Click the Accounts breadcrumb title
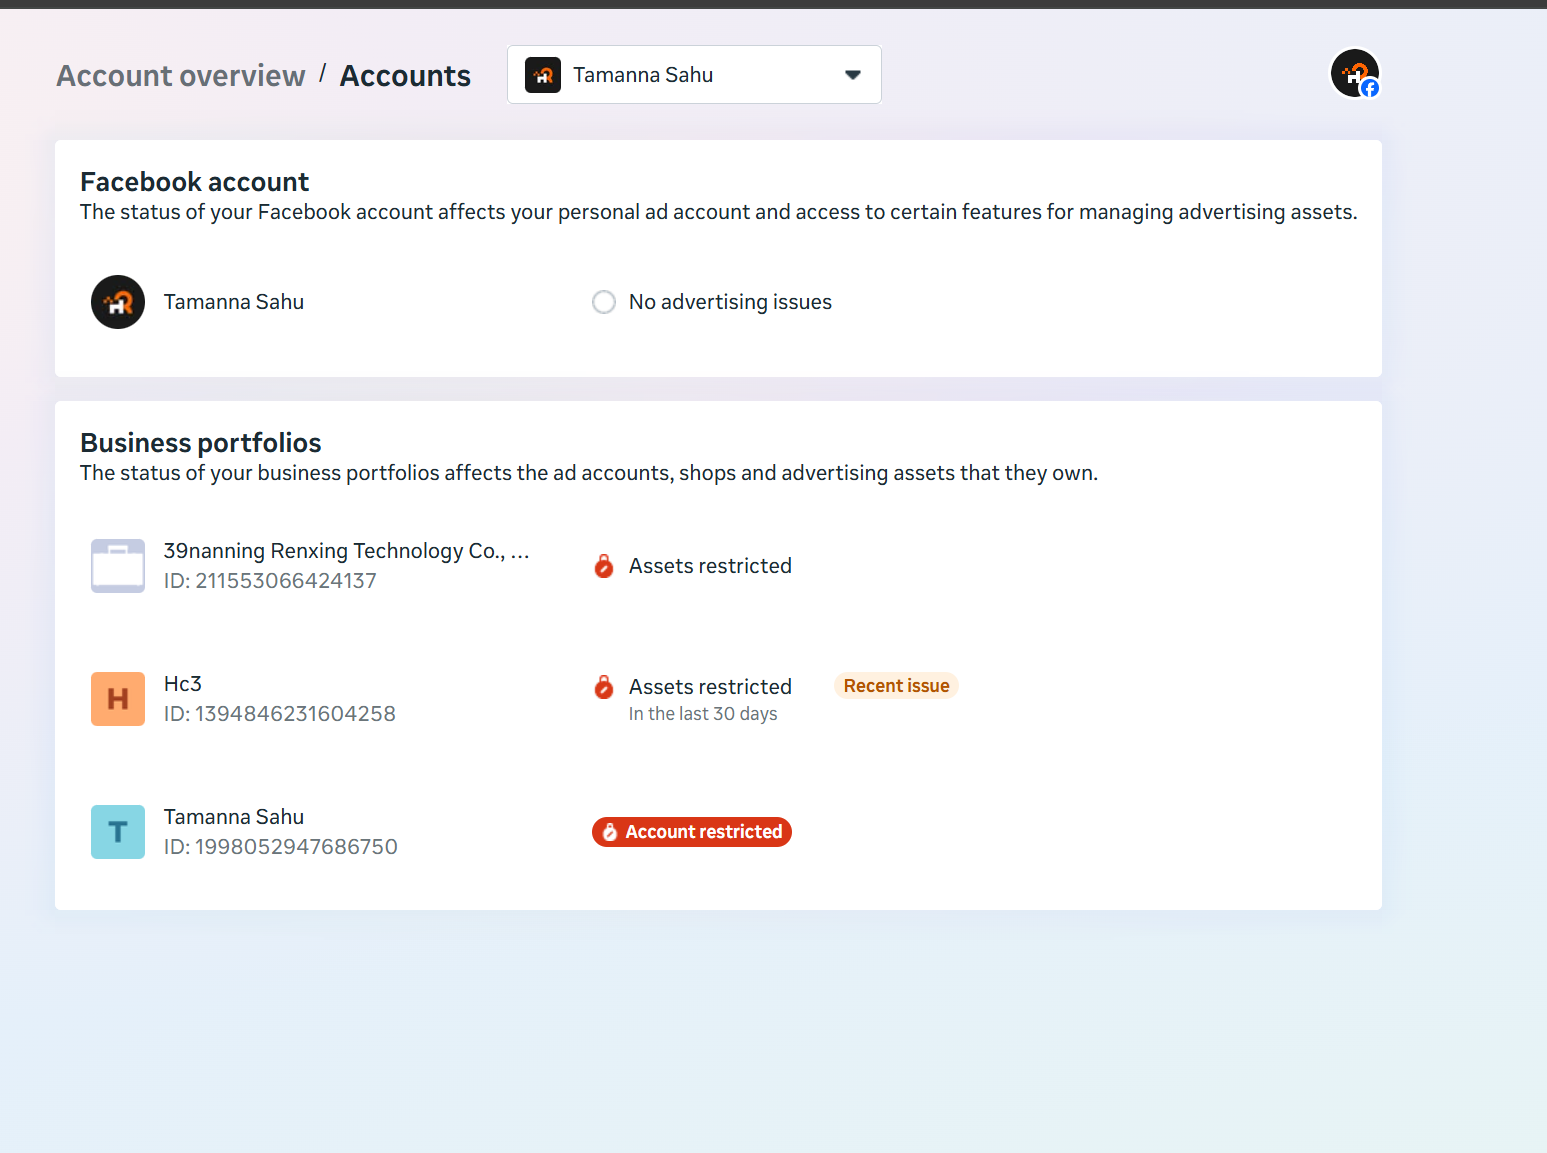The height and width of the screenshot is (1153, 1547). point(405,76)
